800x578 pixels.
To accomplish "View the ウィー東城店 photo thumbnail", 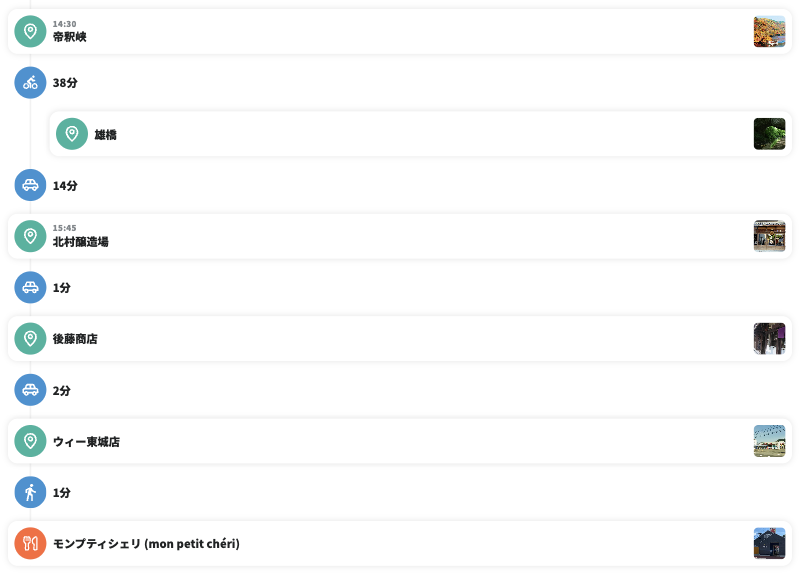I will 769,441.
